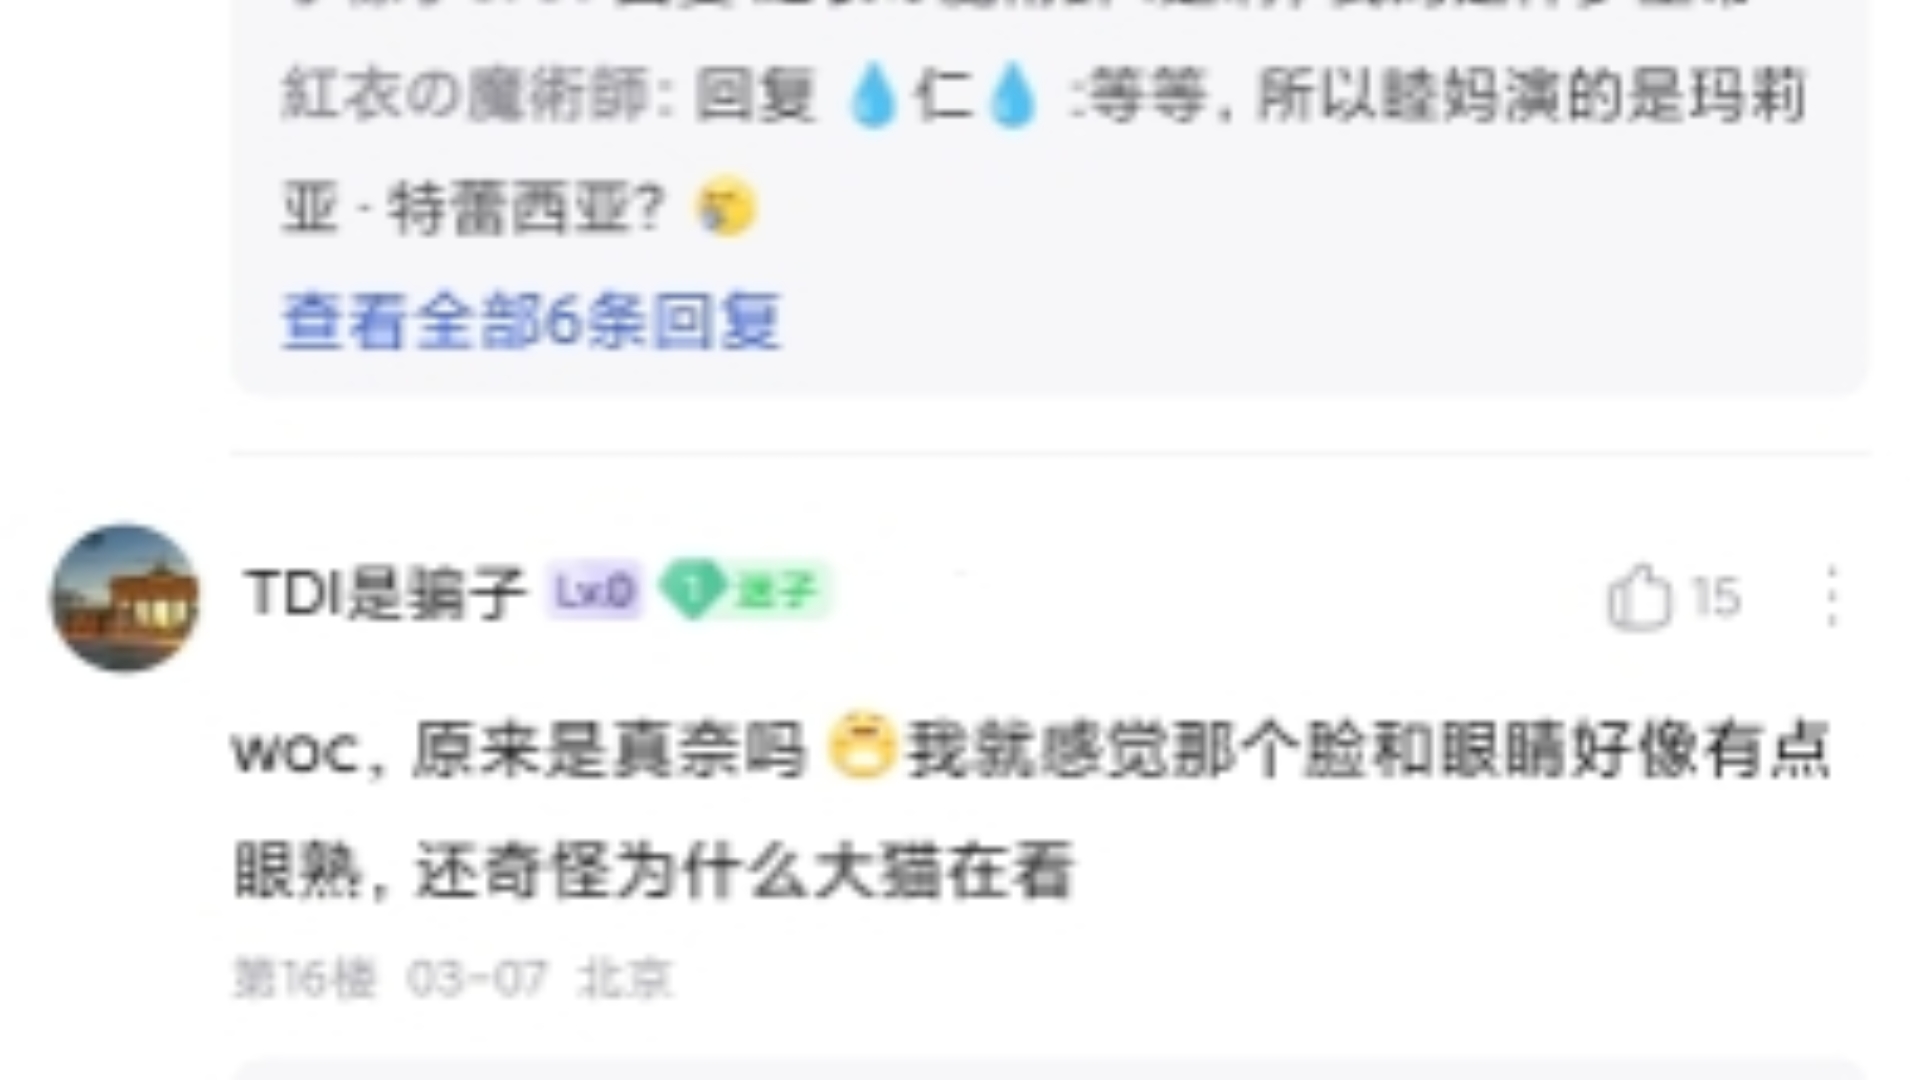Click the laughing emoji after 真奈吗
The image size is (1920, 1080).
click(x=861, y=746)
